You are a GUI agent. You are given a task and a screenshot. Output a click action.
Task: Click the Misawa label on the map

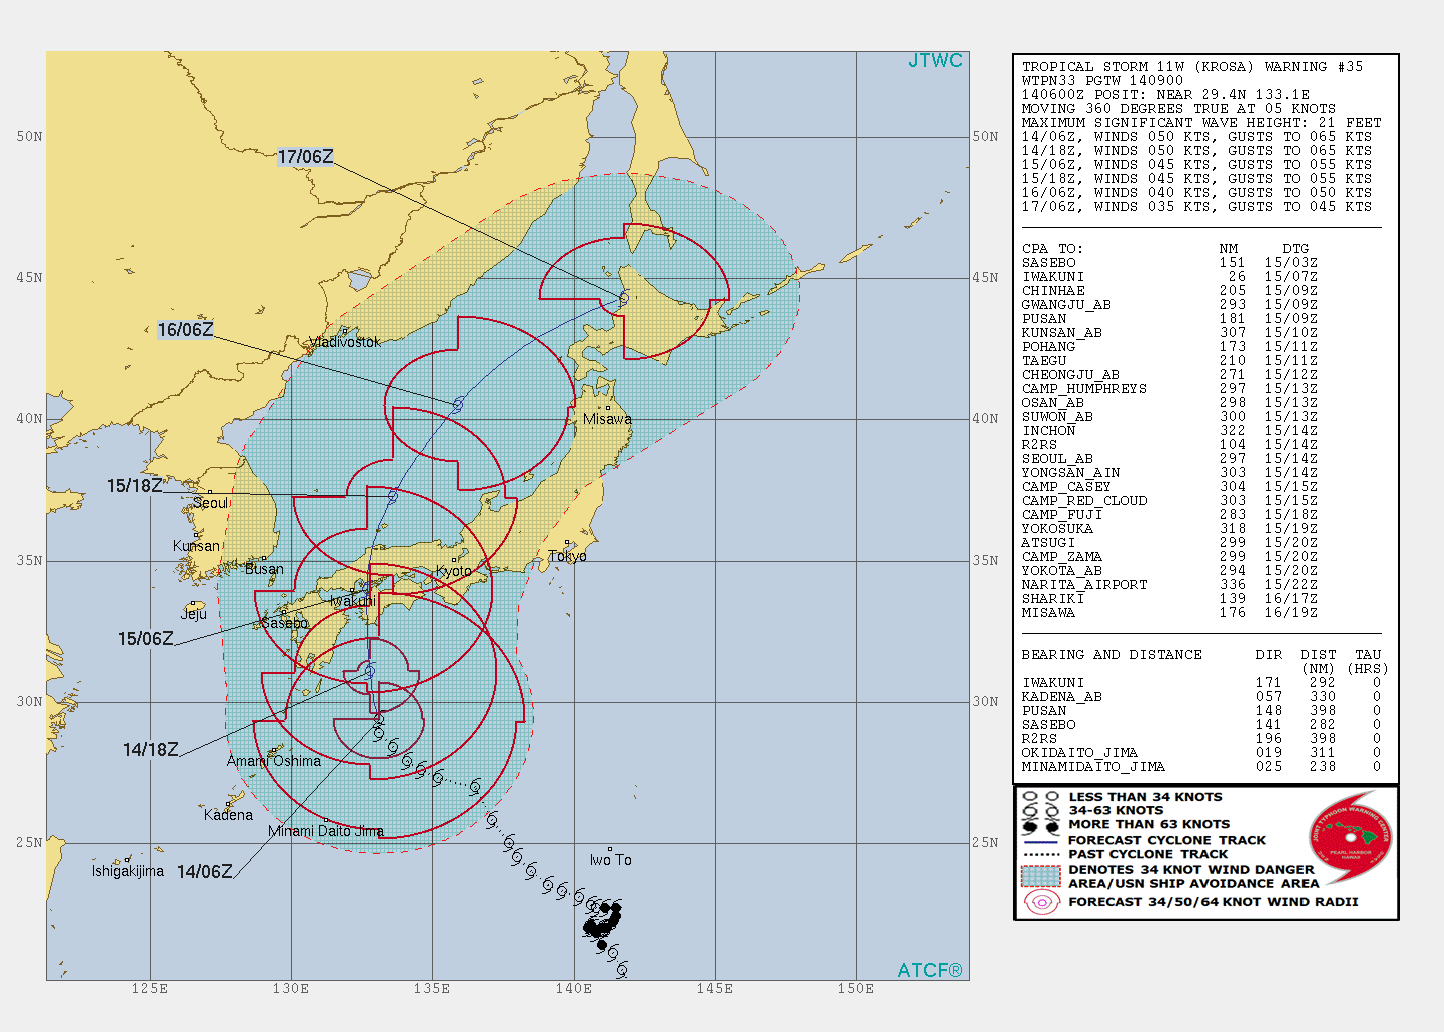(x=607, y=419)
